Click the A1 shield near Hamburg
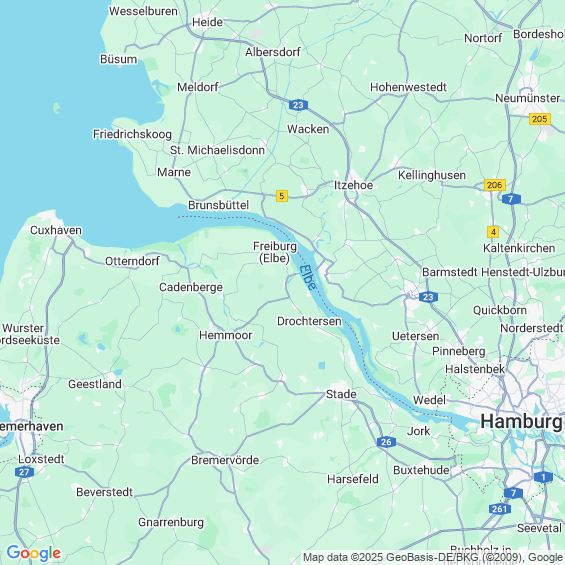The image size is (565, 565). (x=543, y=477)
